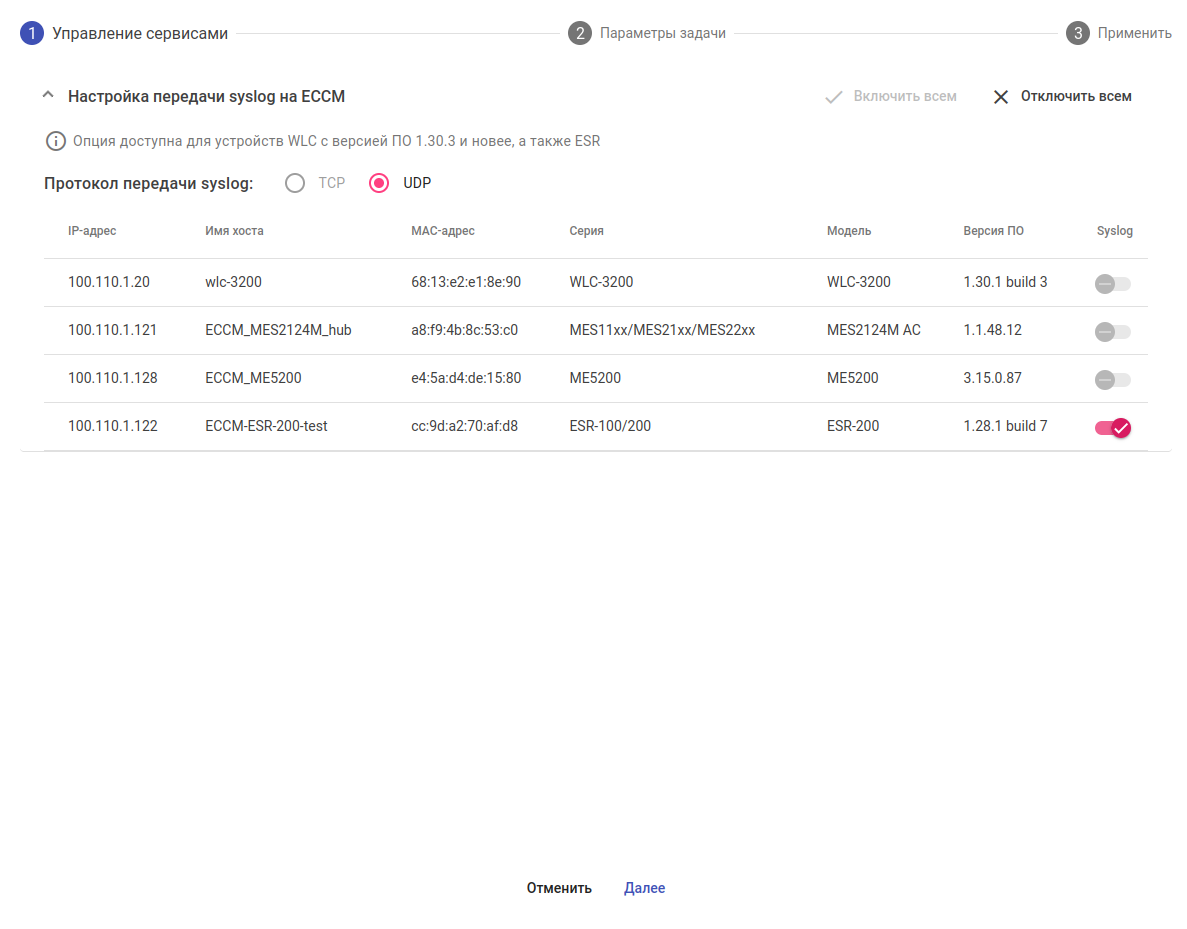
Task: Toggle Syslog switch for wlc-3200
Action: click(1112, 283)
